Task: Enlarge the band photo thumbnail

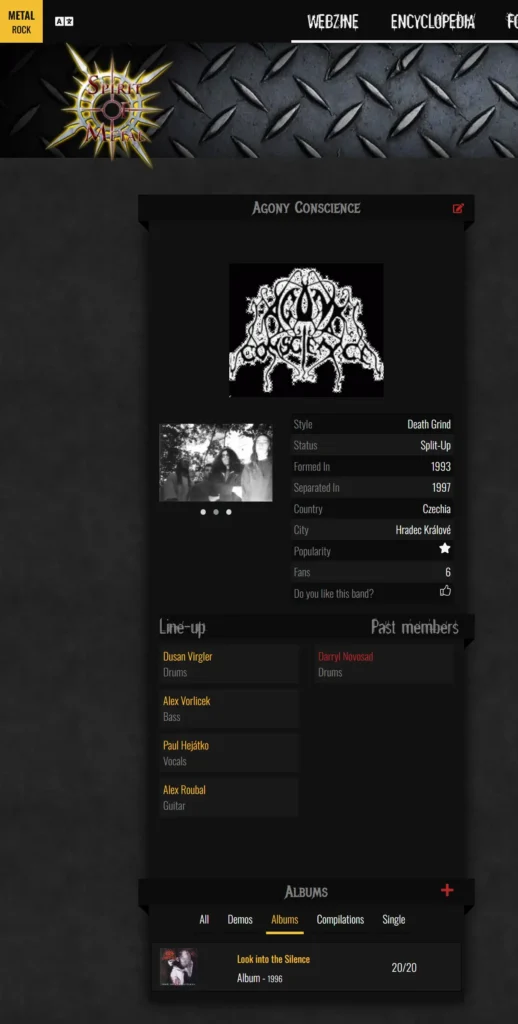Action: point(216,462)
